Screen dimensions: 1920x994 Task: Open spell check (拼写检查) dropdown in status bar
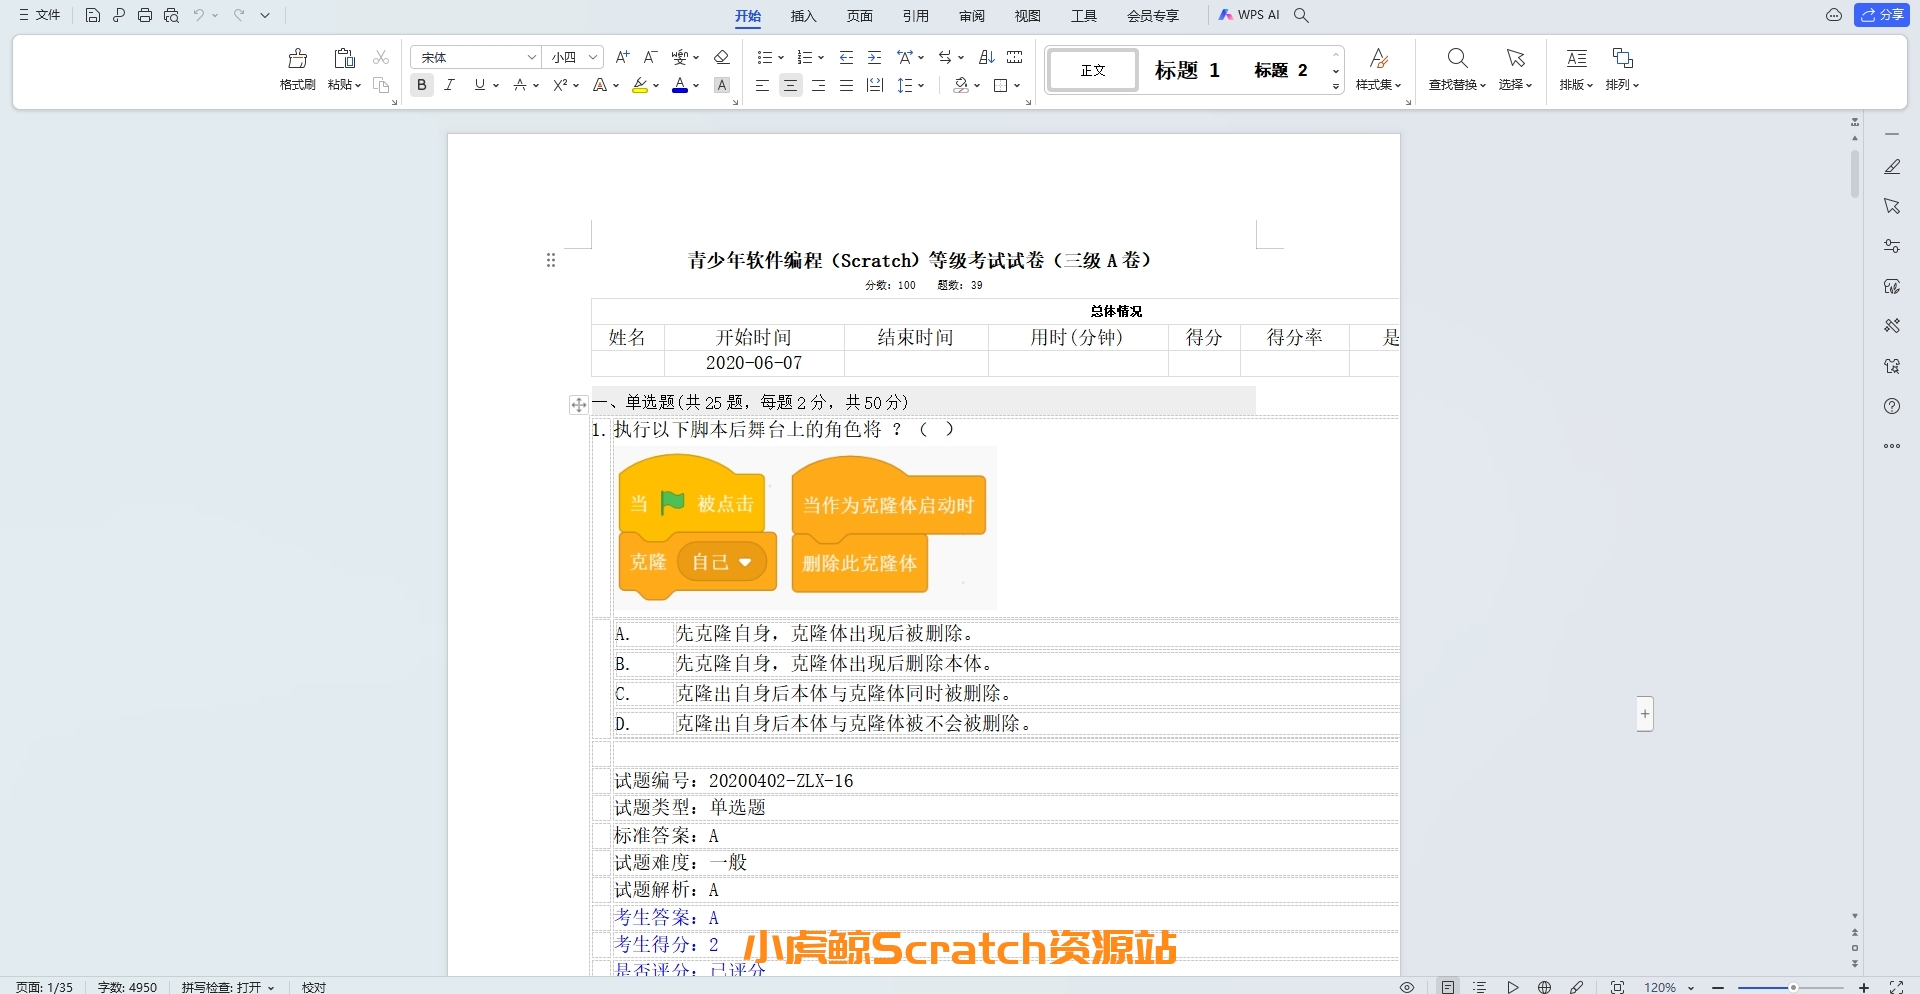228,987
